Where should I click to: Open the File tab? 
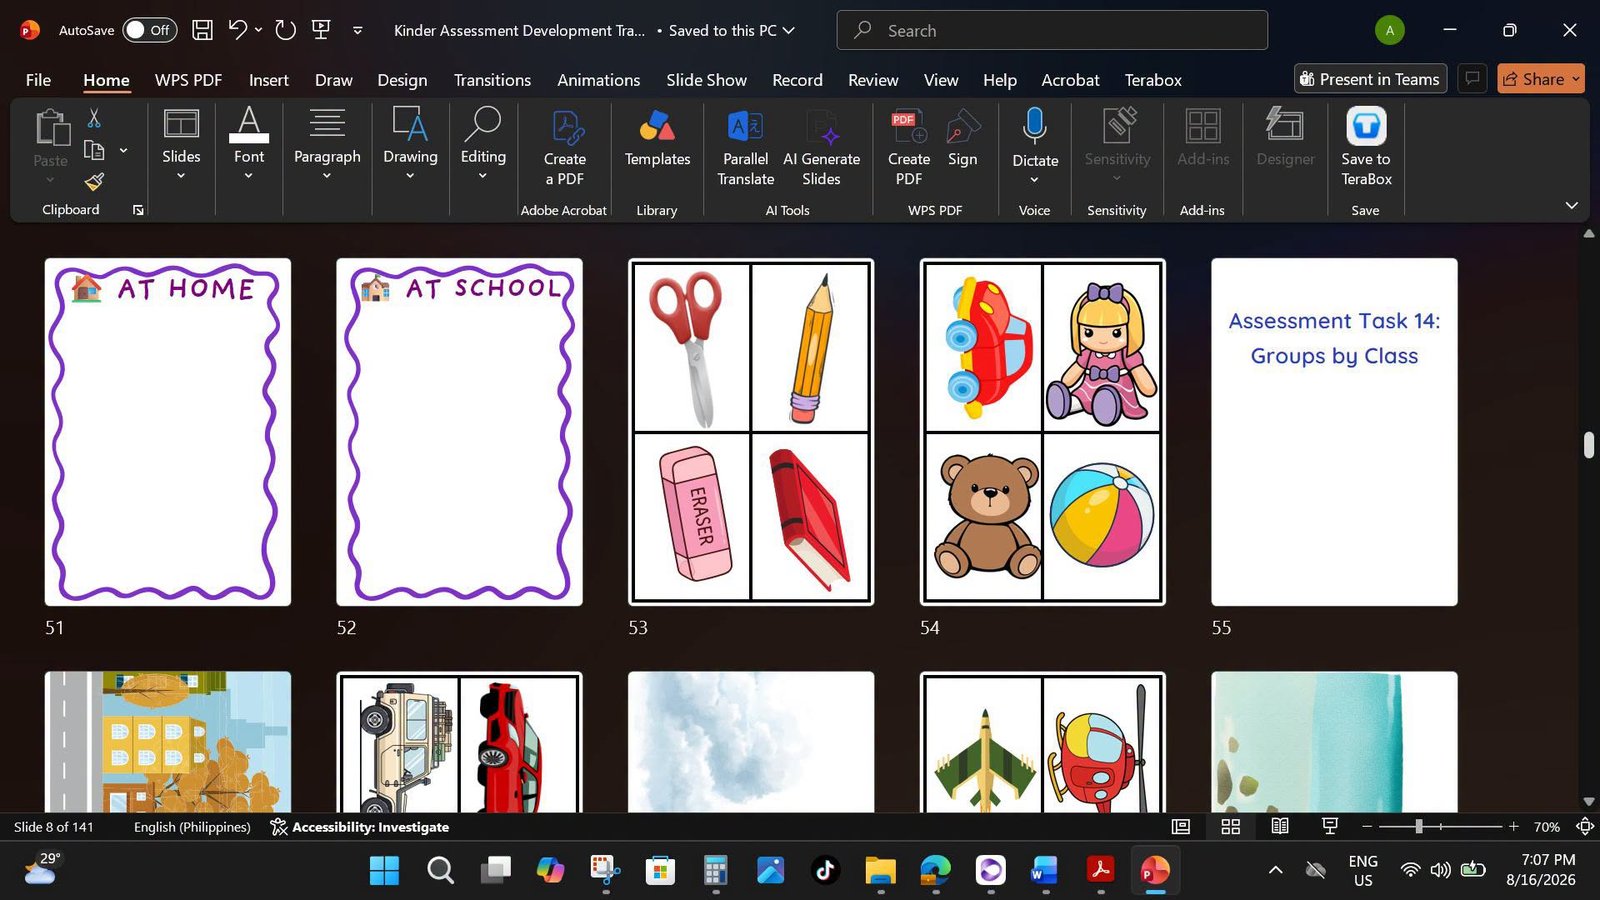38,80
